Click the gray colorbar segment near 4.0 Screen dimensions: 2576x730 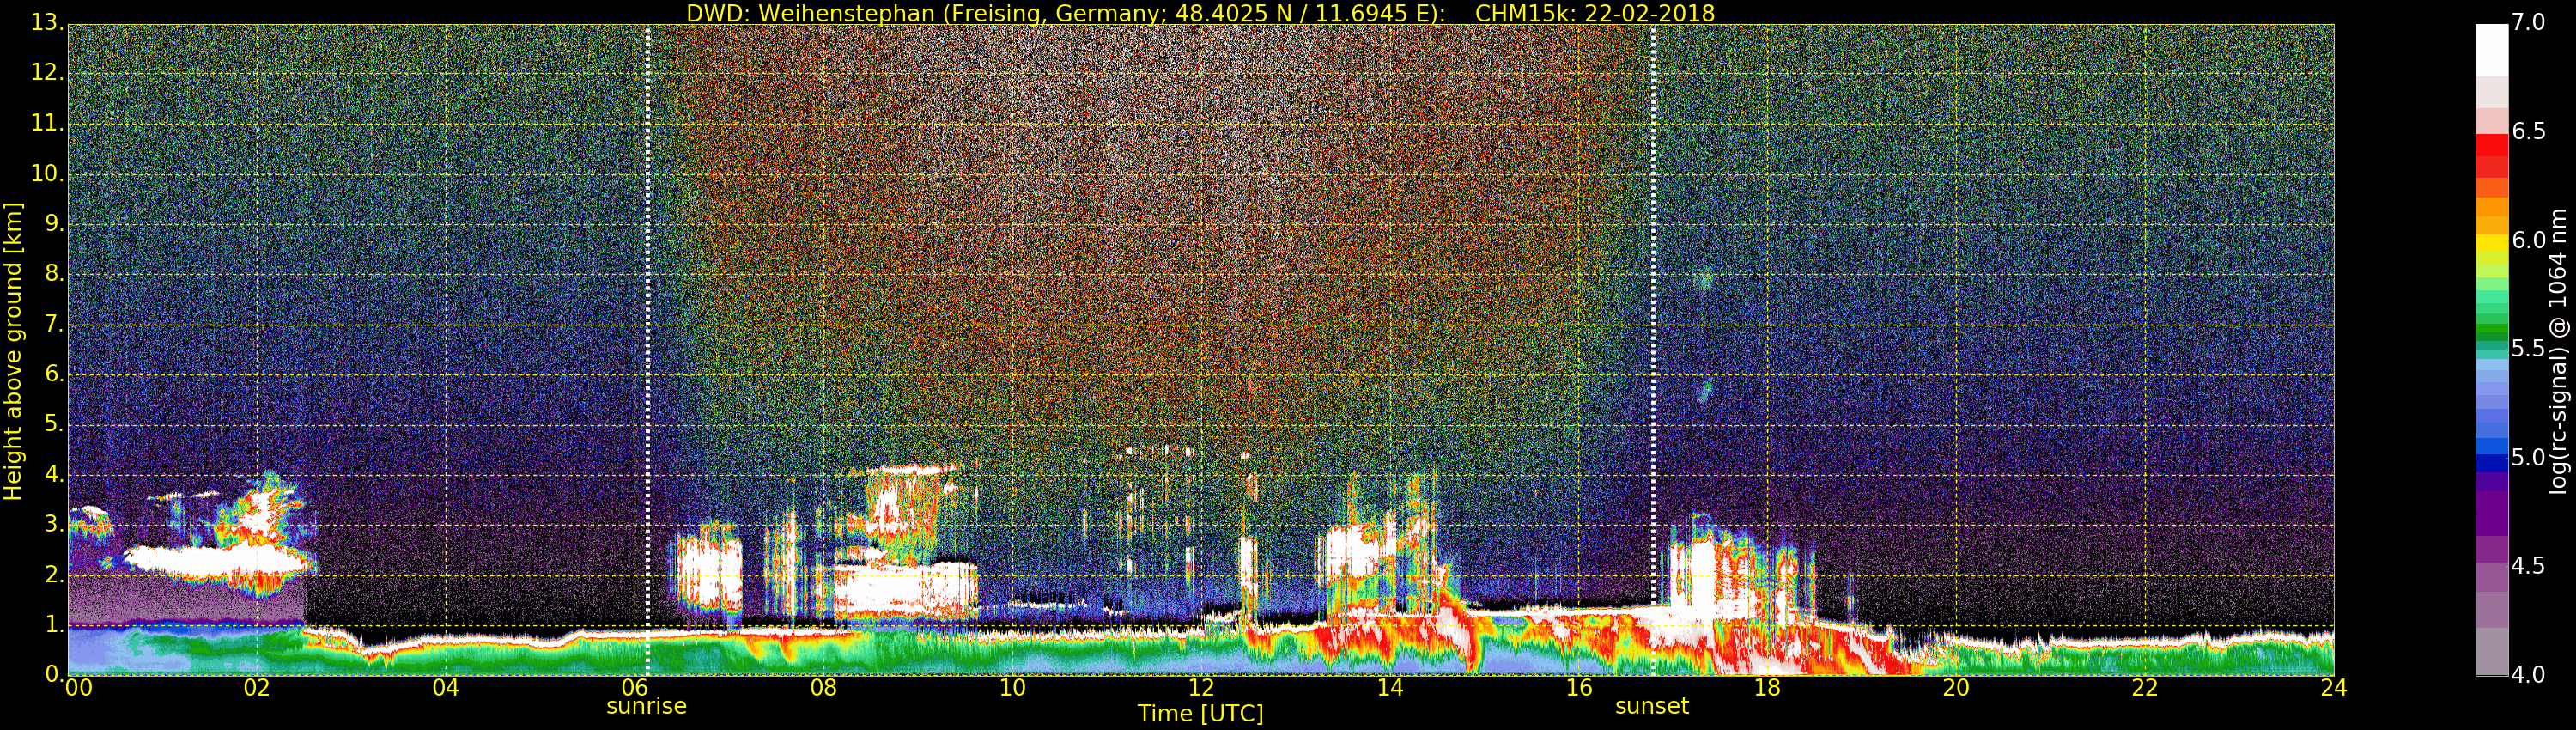pyautogui.click(x=2491, y=651)
